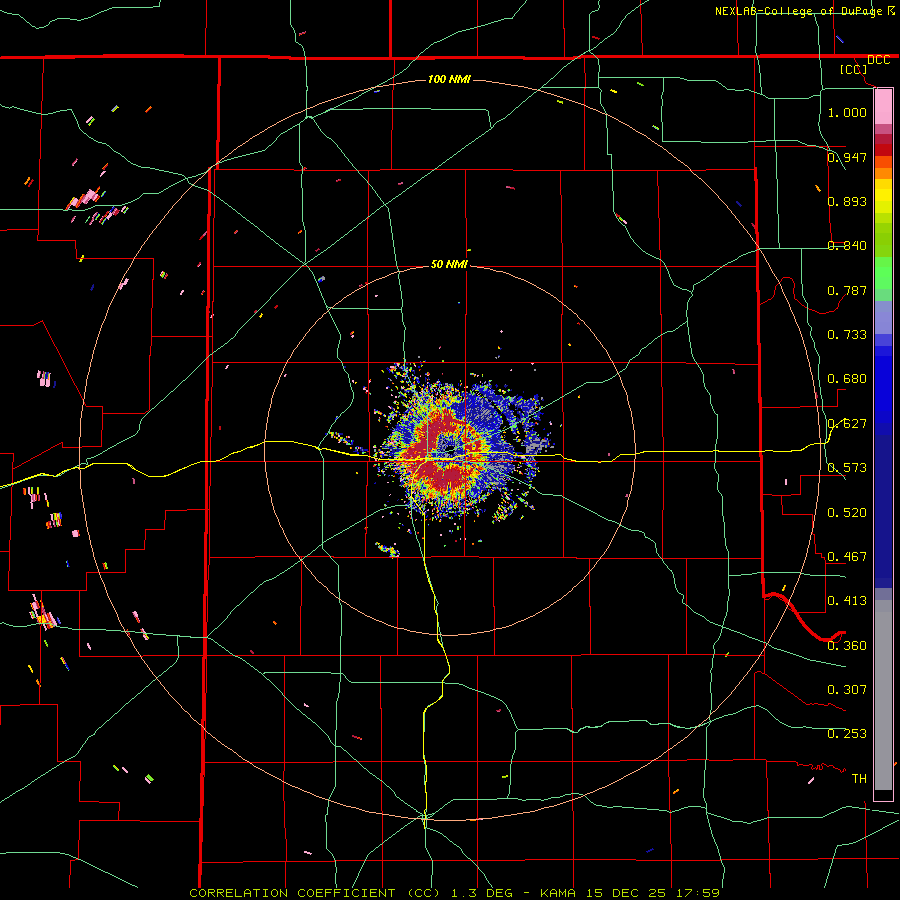This screenshot has width=900, height=900.
Task: Click the 0.787 scale value
Action: coord(847,290)
